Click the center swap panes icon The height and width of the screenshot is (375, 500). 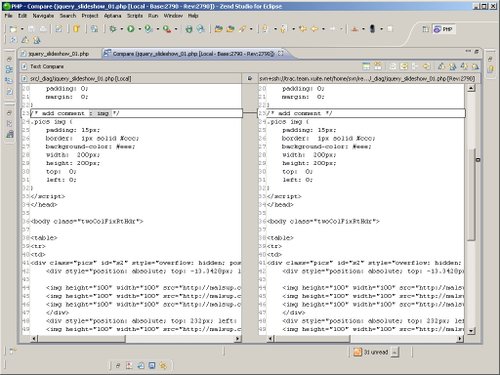[x=250, y=78]
